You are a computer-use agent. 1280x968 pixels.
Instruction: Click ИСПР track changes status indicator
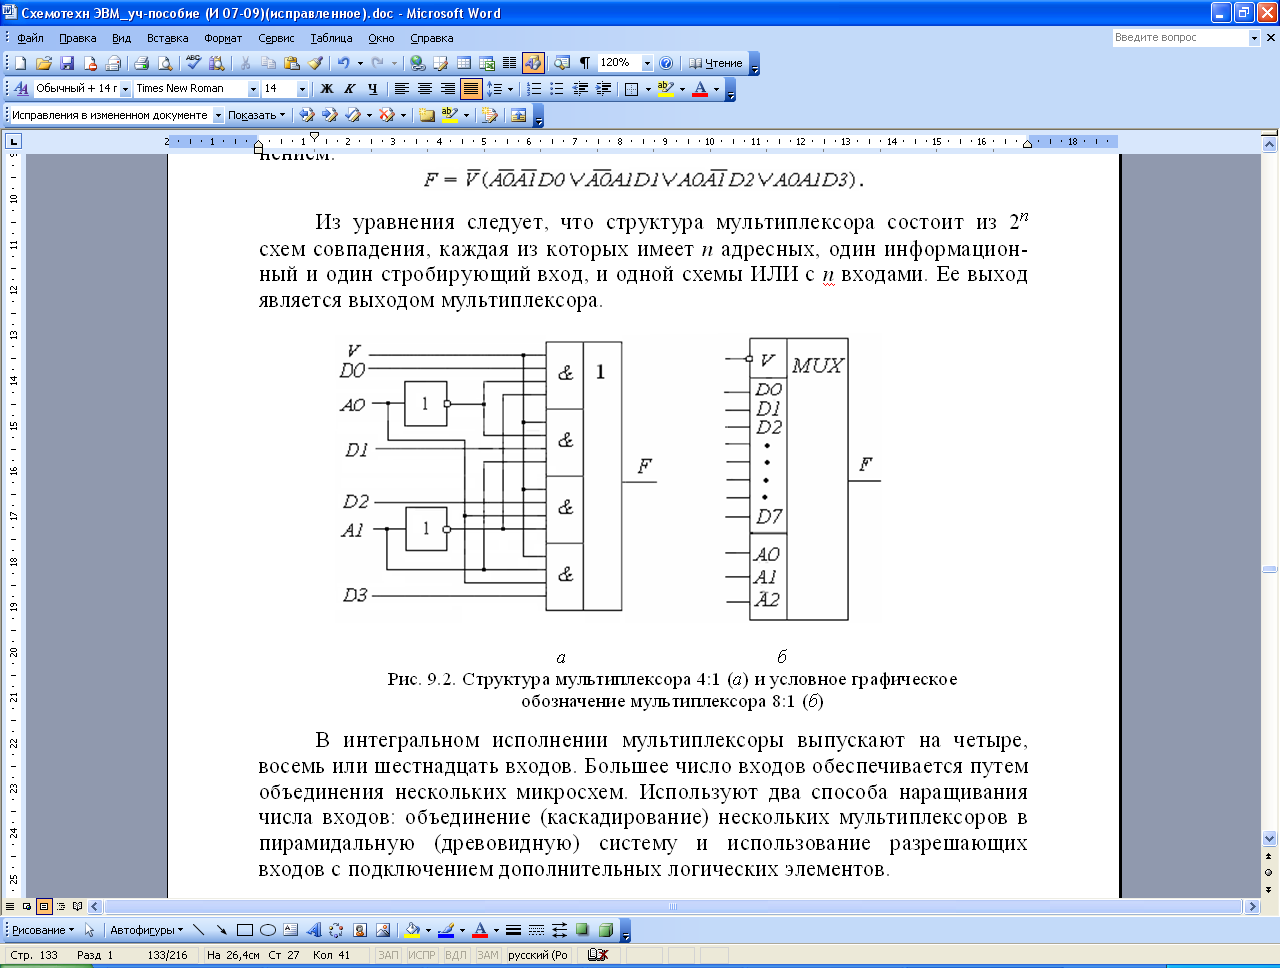(x=422, y=955)
